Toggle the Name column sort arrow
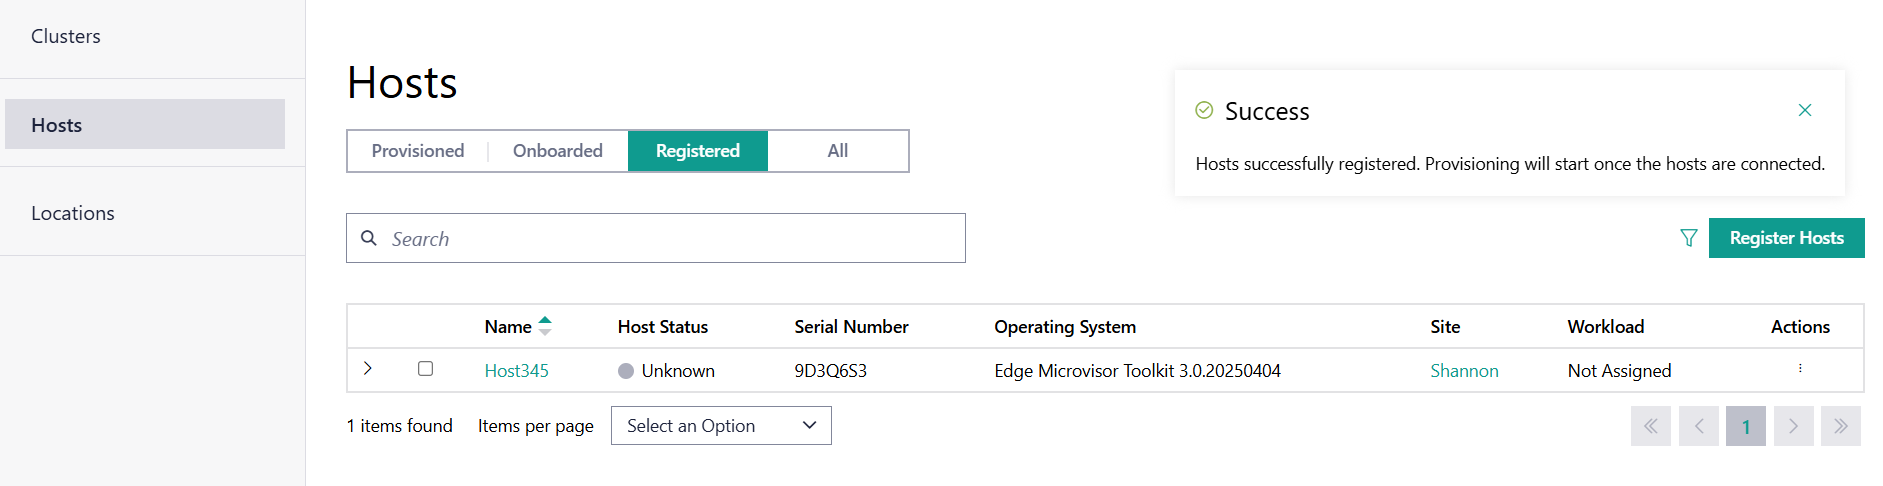 tap(545, 326)
